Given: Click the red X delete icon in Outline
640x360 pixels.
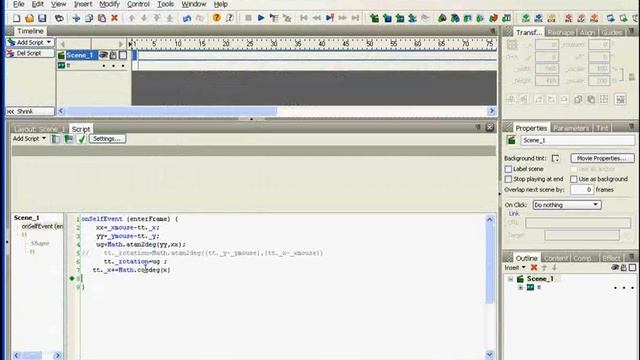Looking at the screenshot, I should 534,268.
